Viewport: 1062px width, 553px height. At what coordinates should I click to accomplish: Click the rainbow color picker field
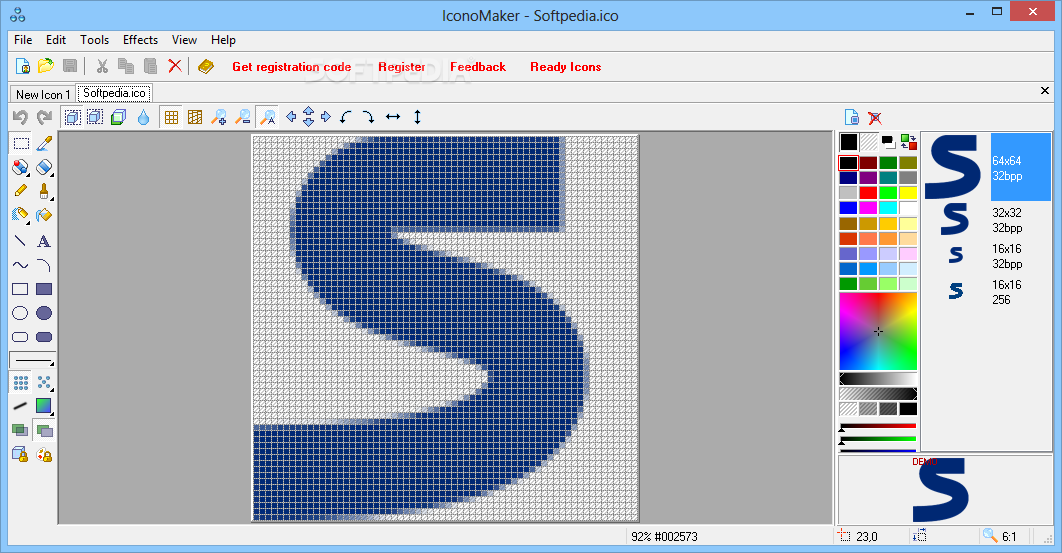878,331
